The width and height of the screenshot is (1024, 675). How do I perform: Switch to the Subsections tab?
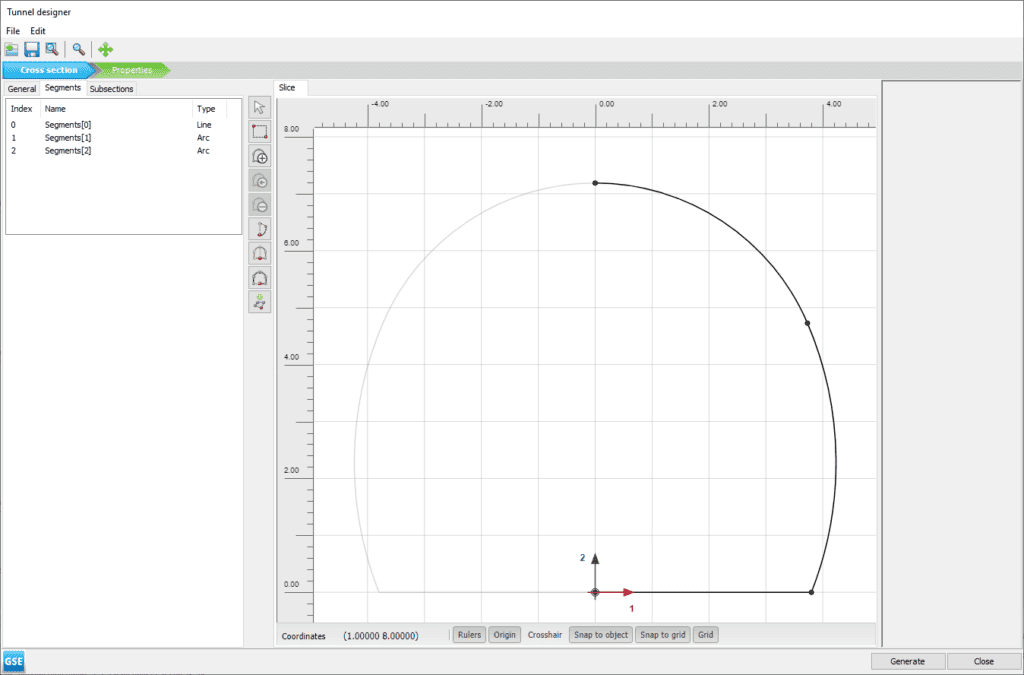click(110, 88)
